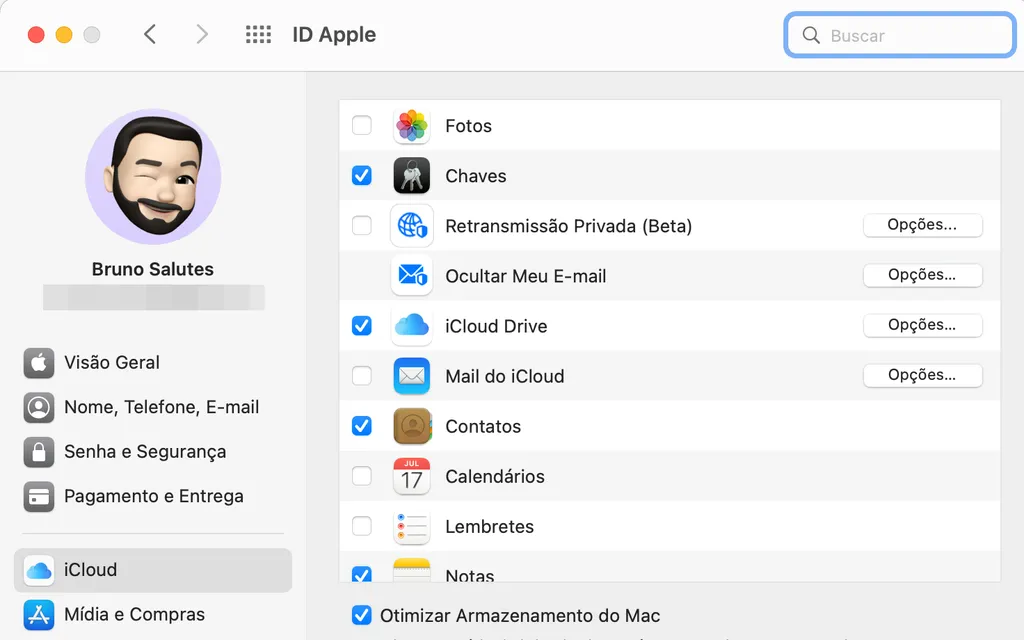Viewport: 1024px width, 640px height.
Task: Open Opções for Mail do iCloud
Action: coord(922,375)
